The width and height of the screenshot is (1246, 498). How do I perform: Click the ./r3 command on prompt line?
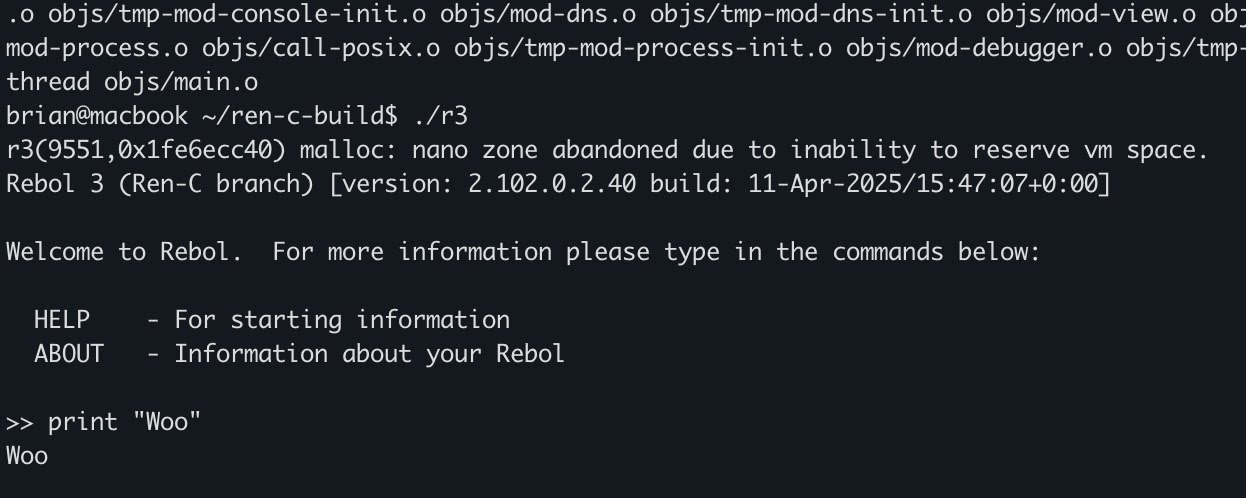[440, 116]
